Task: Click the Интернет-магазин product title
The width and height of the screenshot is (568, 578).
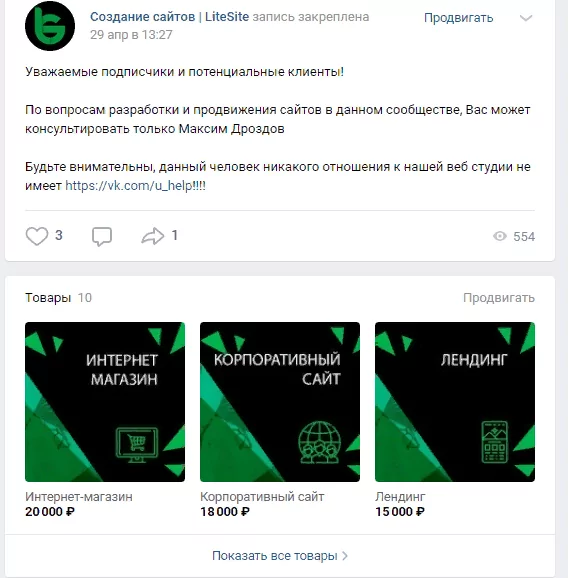Action: (79, 497)
